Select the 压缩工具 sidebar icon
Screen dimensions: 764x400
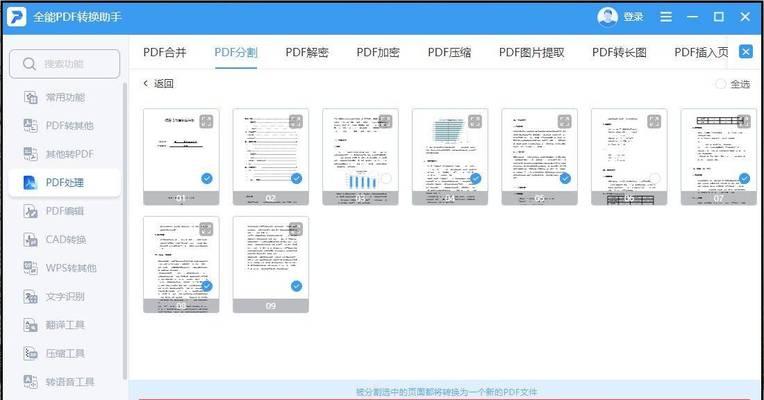tap(30, 353)
